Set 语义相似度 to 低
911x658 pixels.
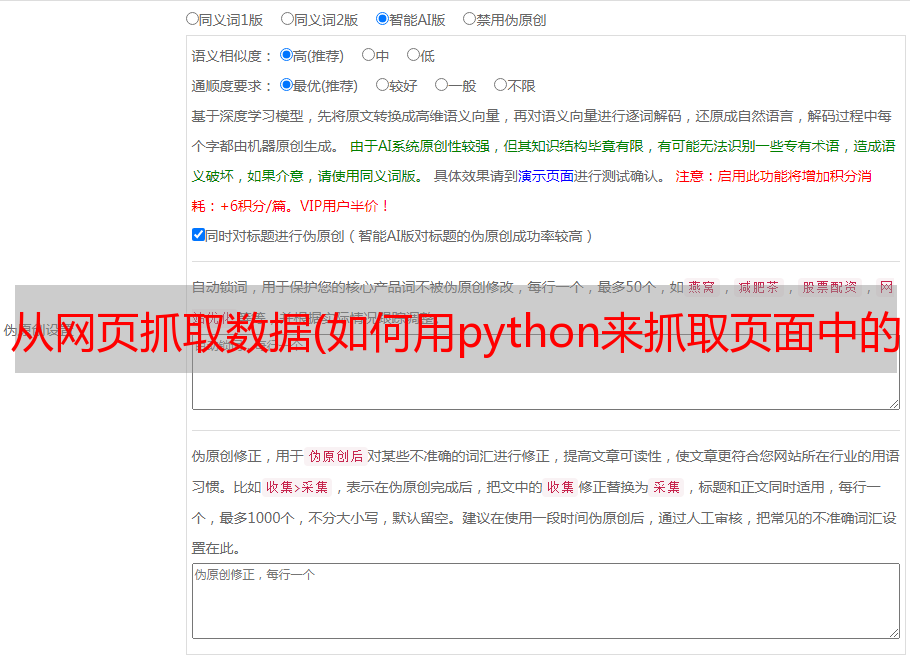[413, 55]
